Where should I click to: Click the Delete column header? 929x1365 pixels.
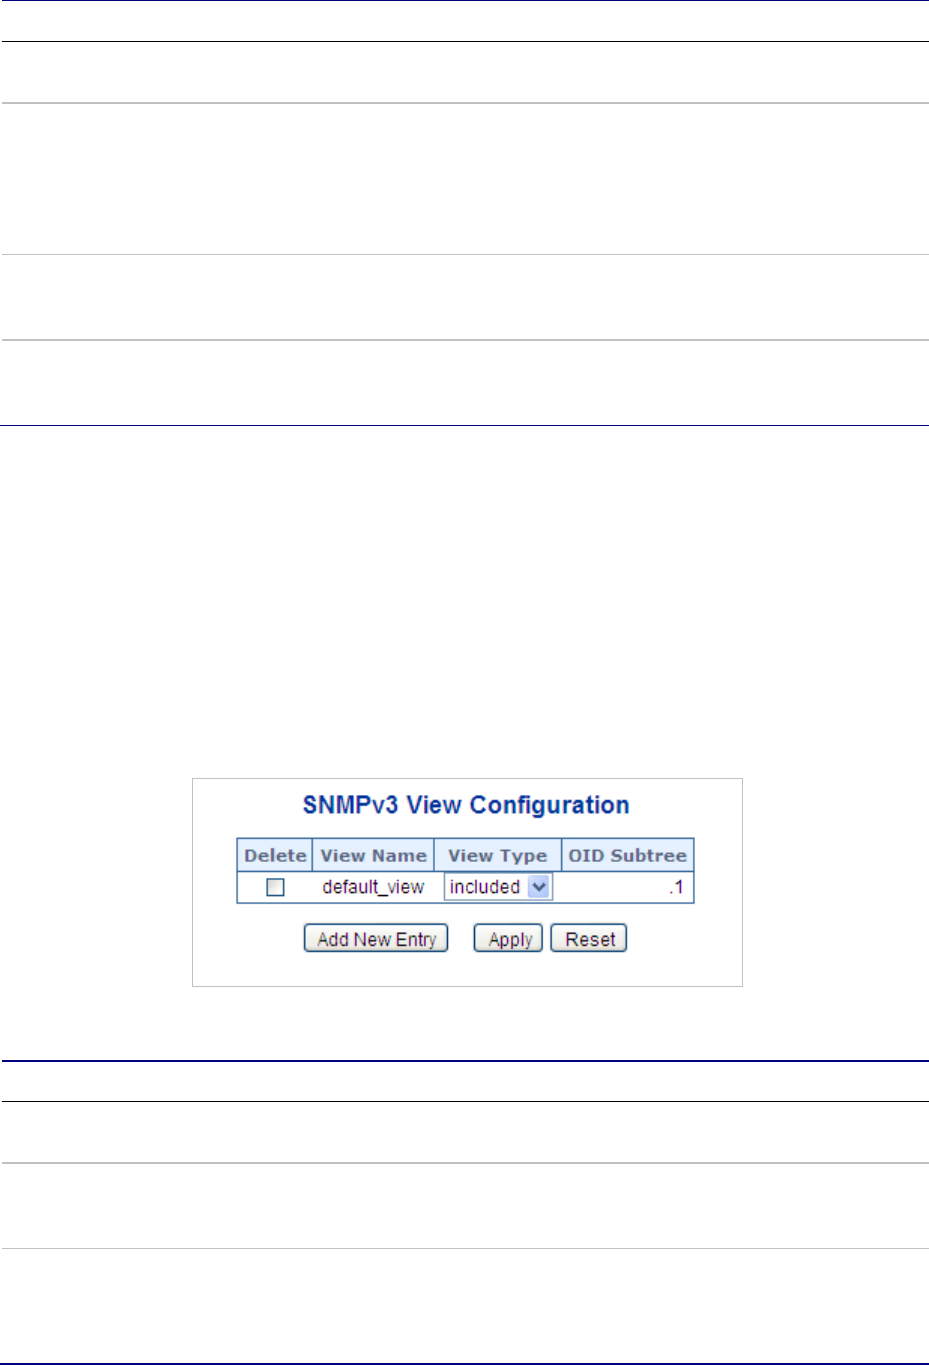pos(275,855)
